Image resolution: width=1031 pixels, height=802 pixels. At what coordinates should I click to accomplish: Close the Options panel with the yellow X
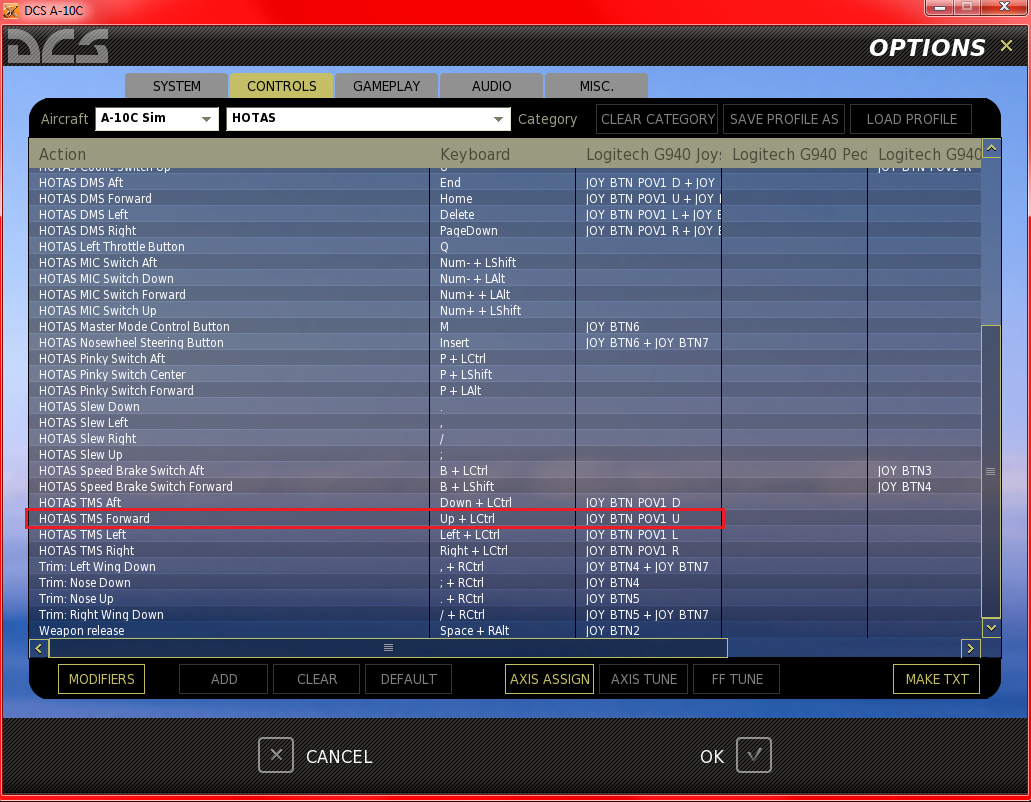pos(1006,46)
